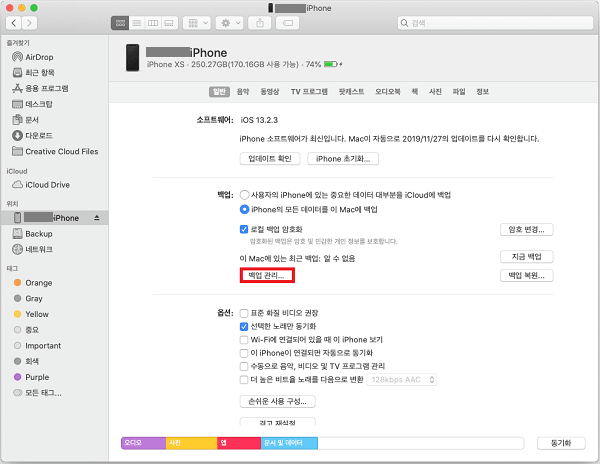Viewport: 600px width, 464px height.
Task: Click the Share toolbar icon
Action: click(260, 23)
